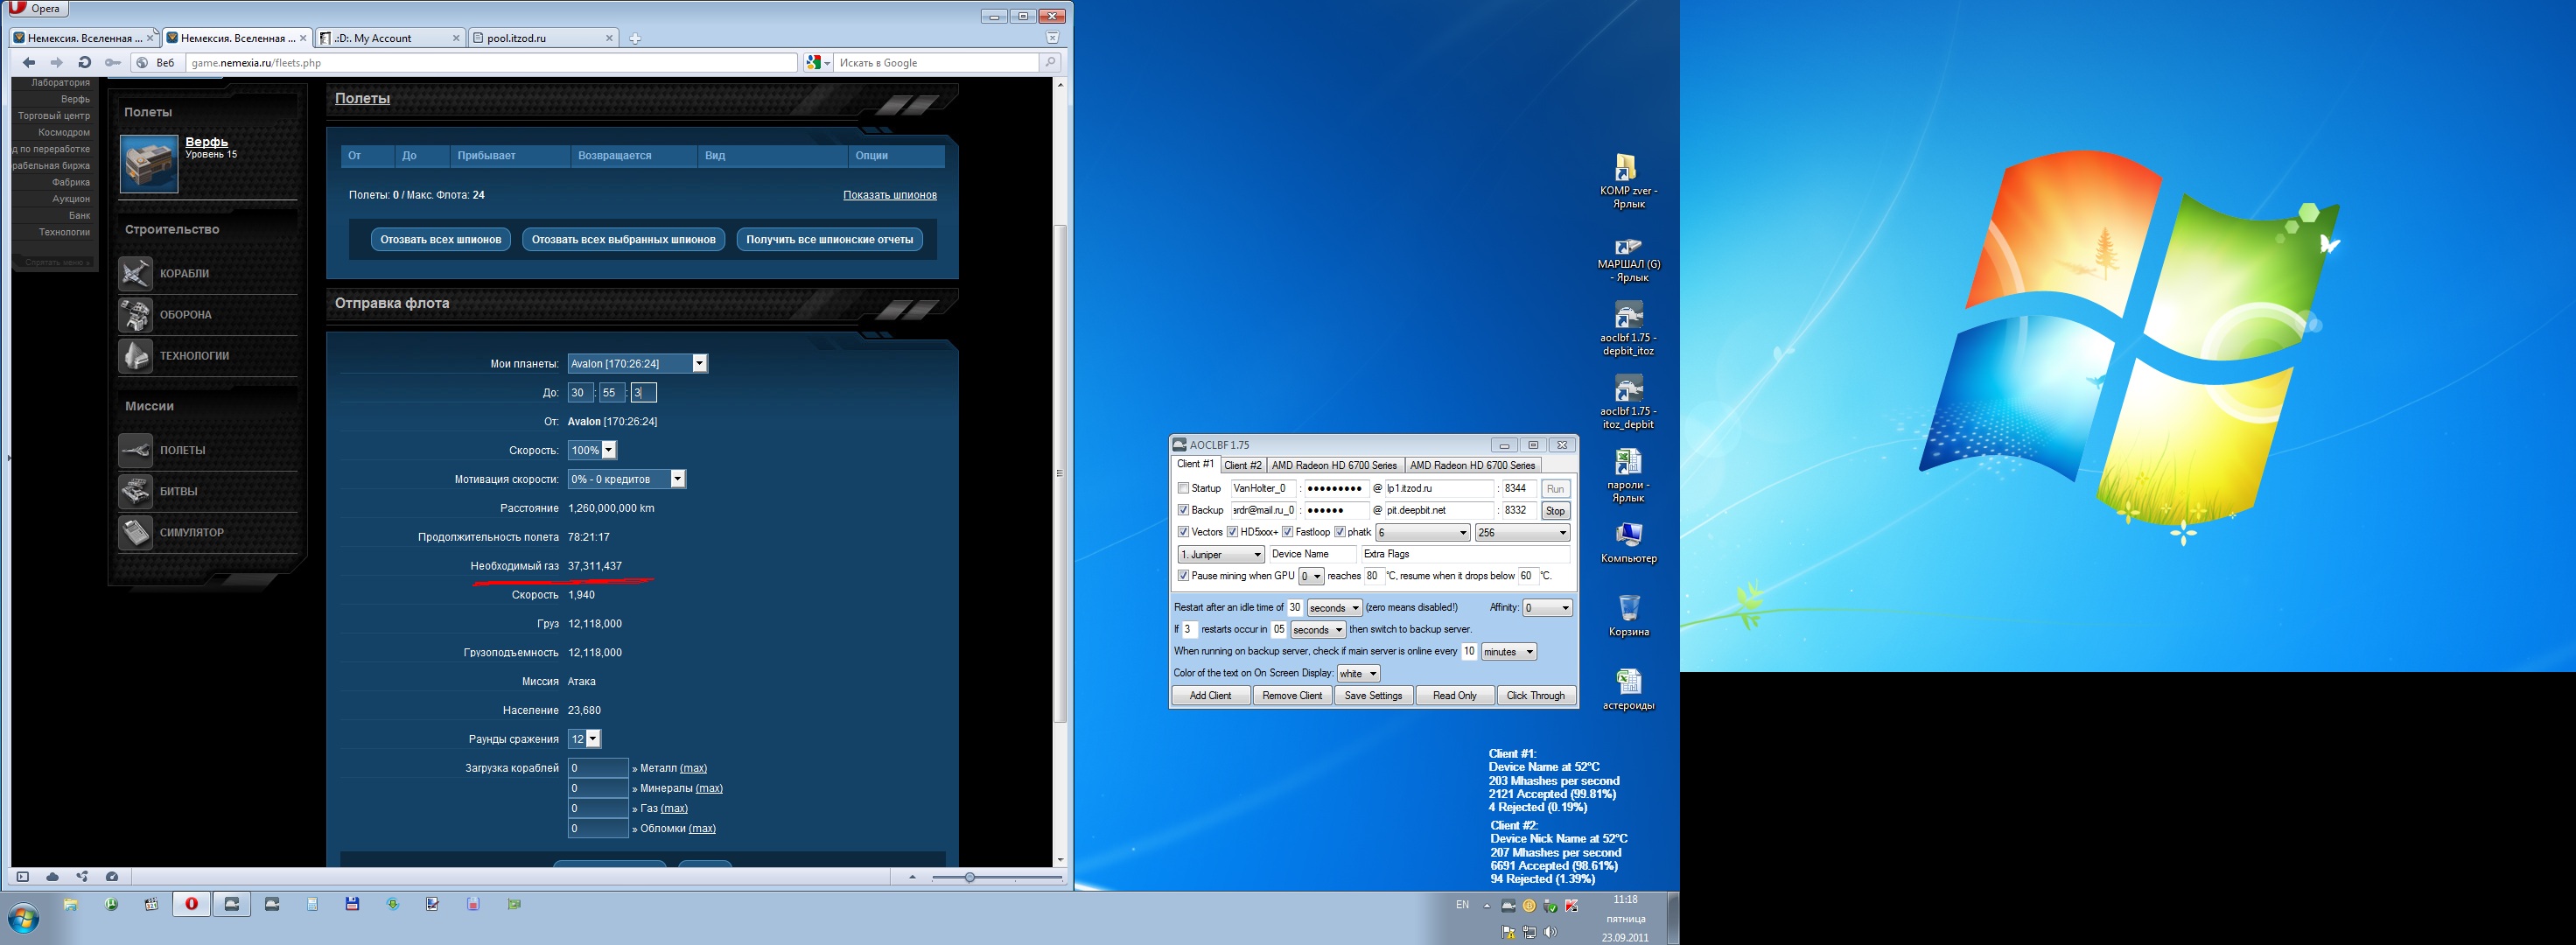Screen dimensions: 2576x945
Task: Click Add Client button
Action: click(1210, 696)
